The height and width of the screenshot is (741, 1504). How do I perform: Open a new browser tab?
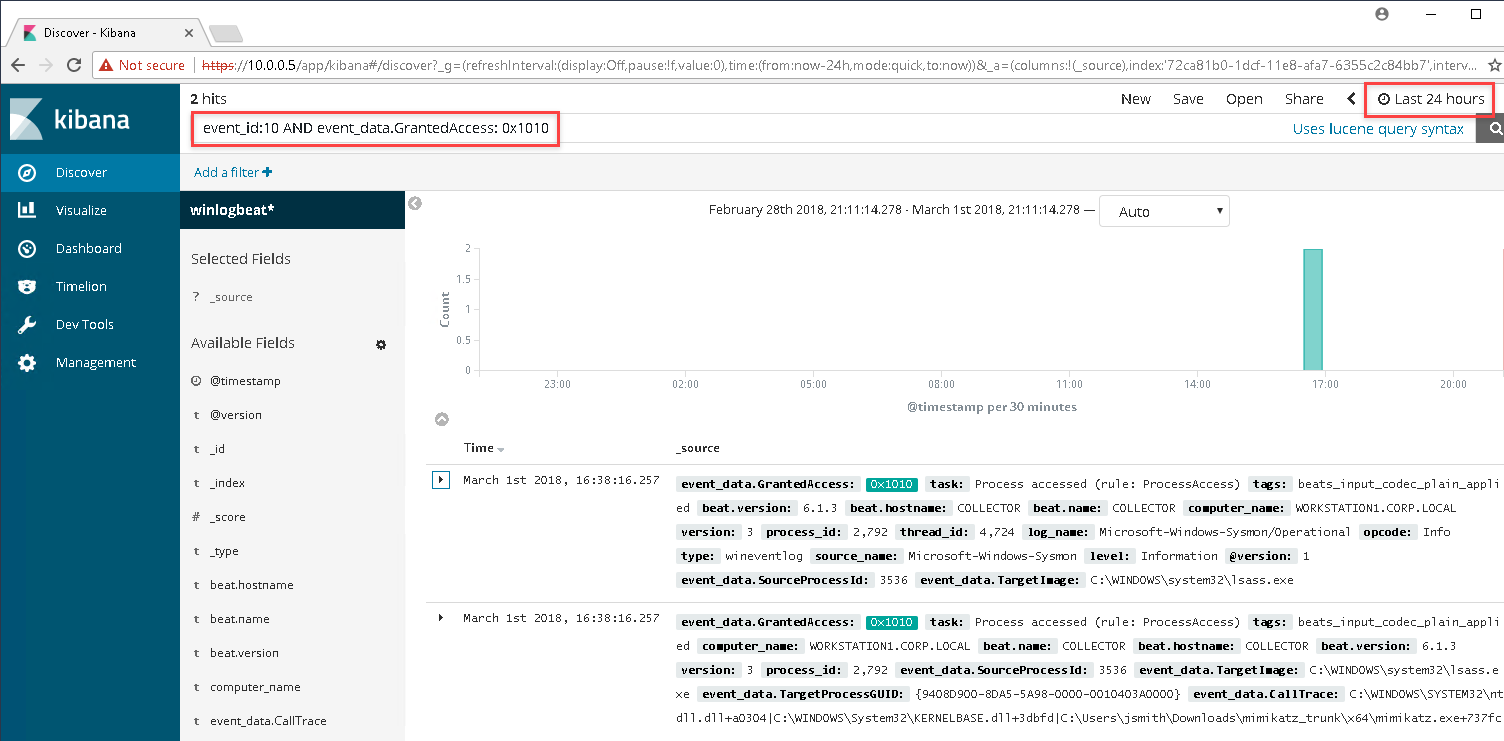pos(226,33)
